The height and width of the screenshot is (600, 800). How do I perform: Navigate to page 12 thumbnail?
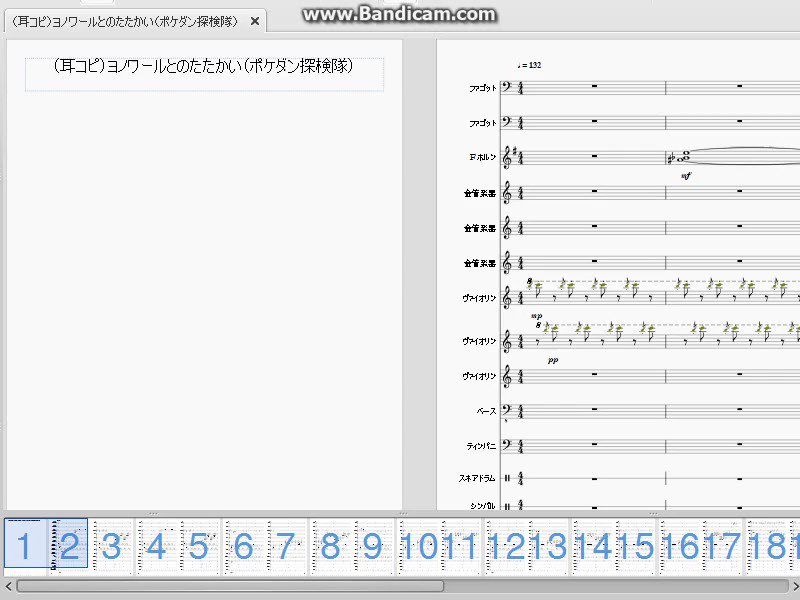pyautogui.click(x=505, y=545)
